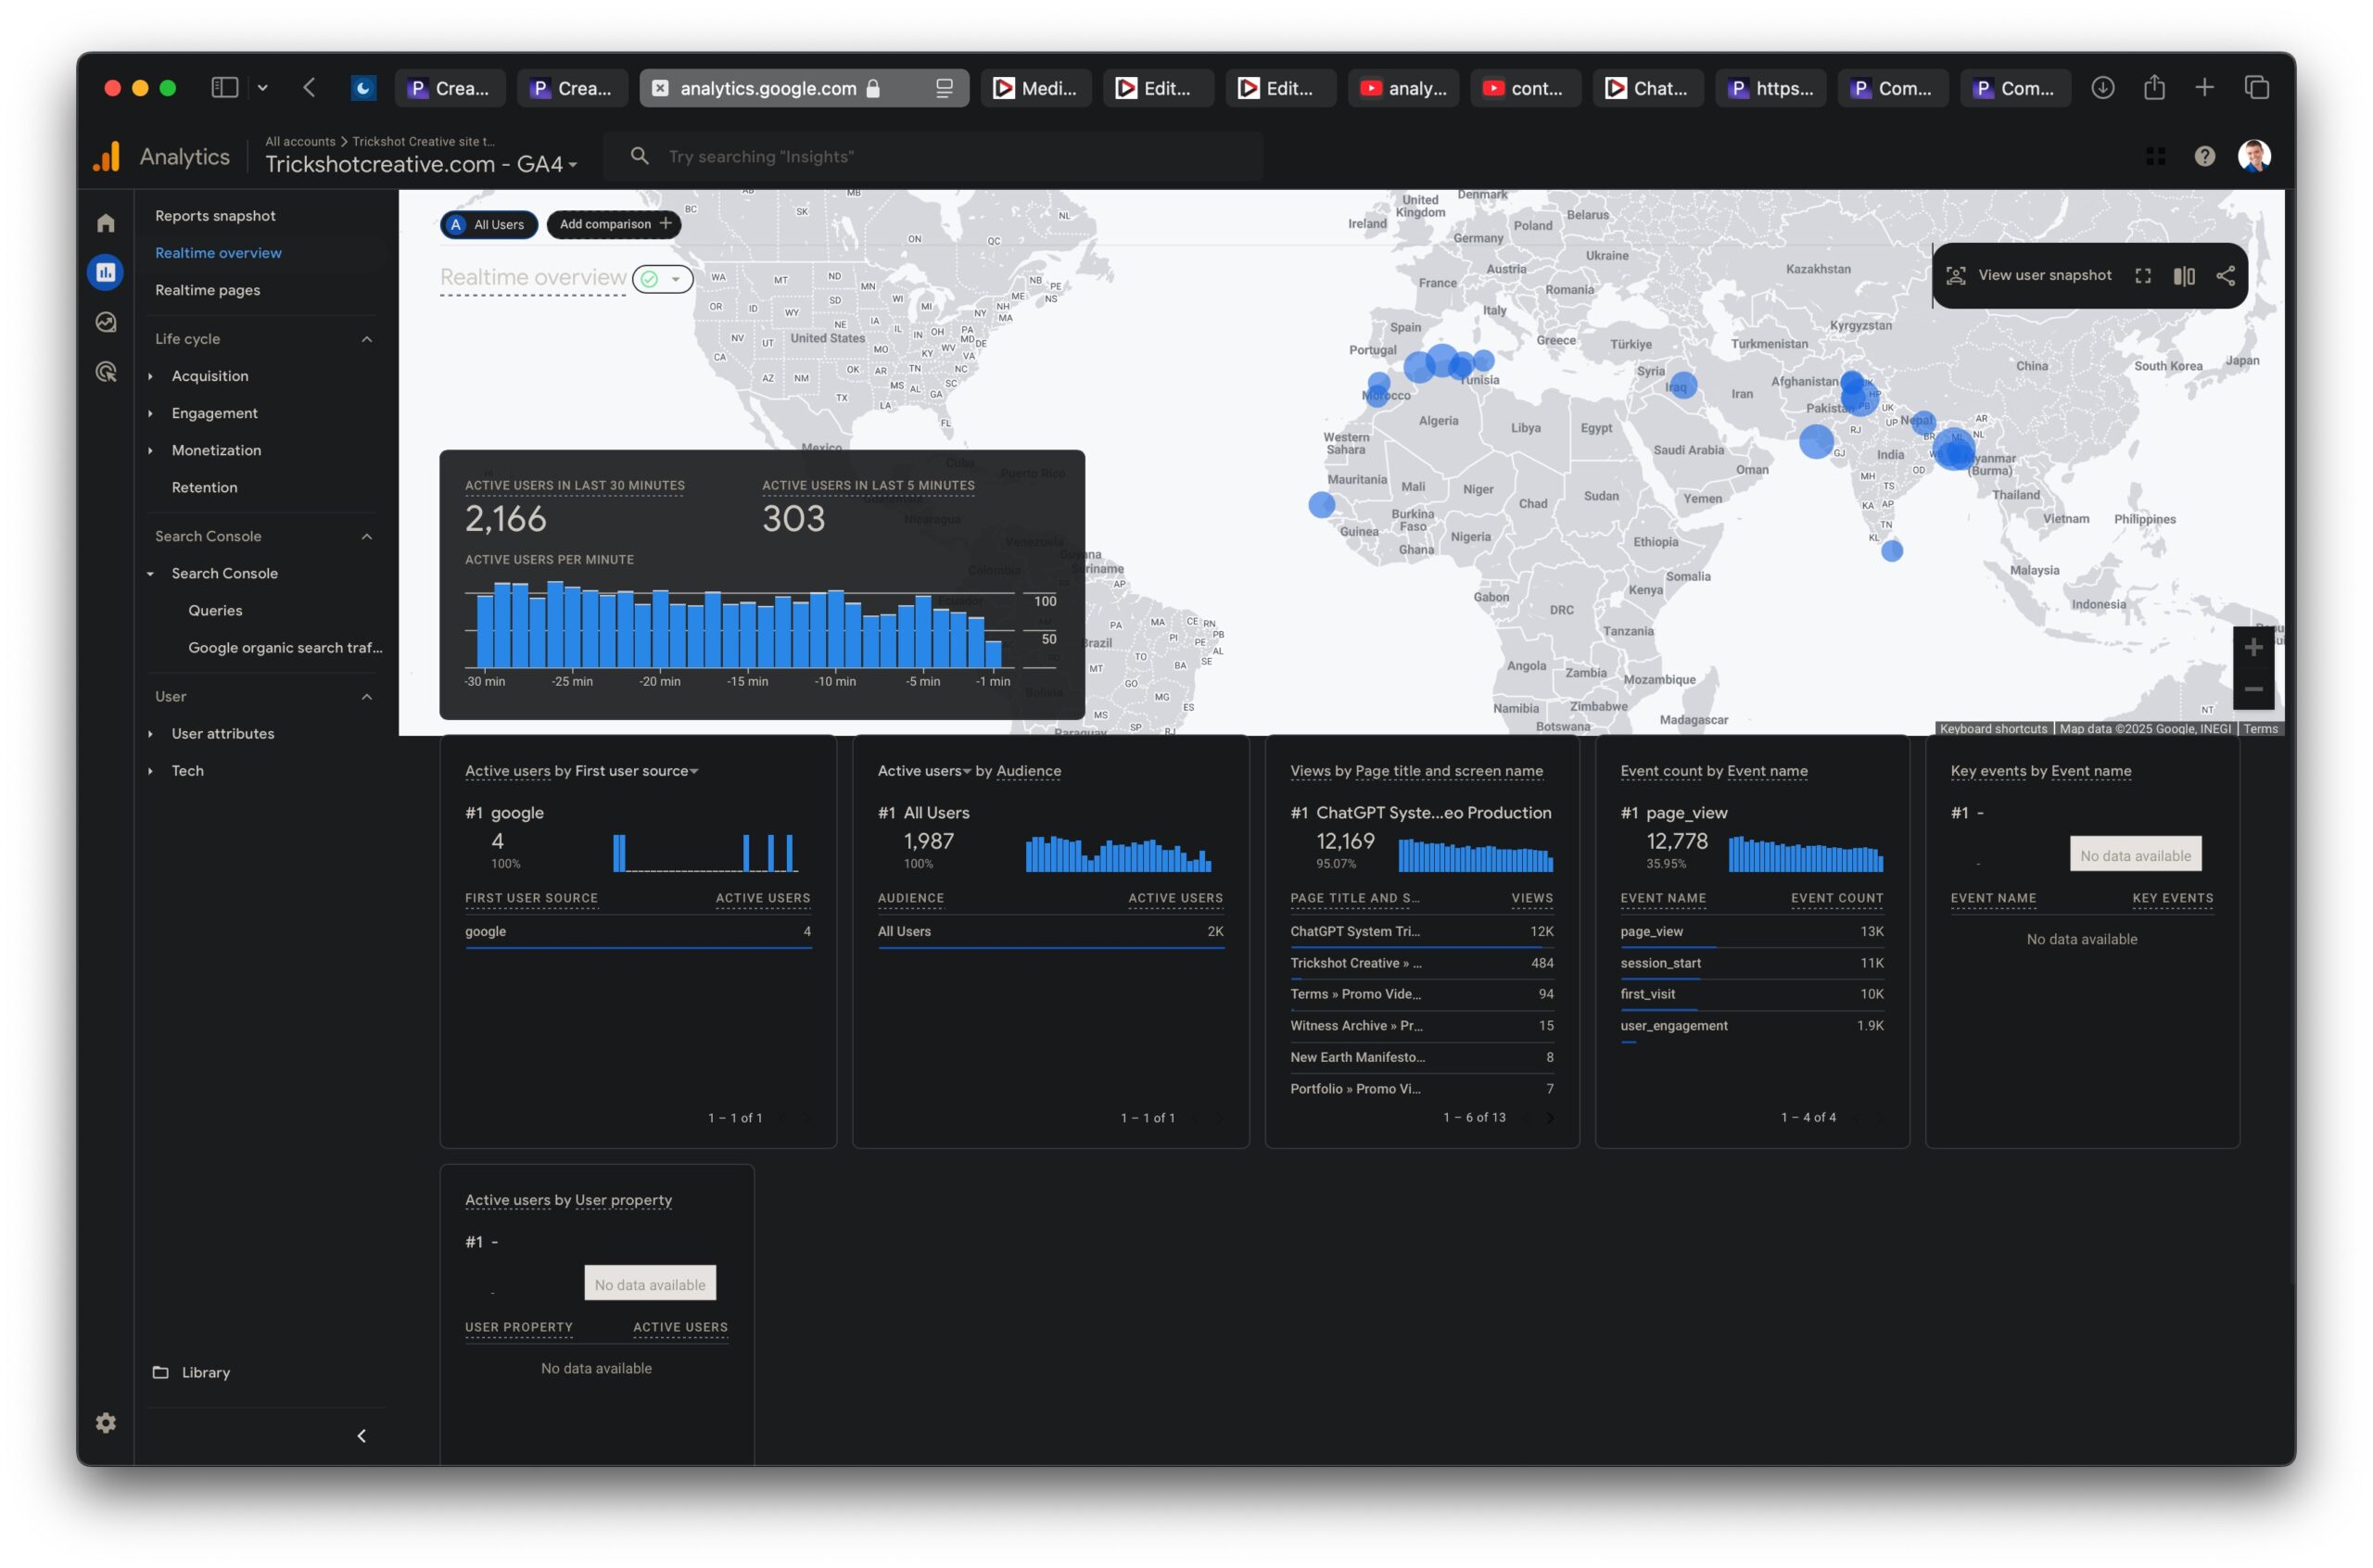Zoom in on the map
Screen dimensions: 2373x1568
(2254, 648)
